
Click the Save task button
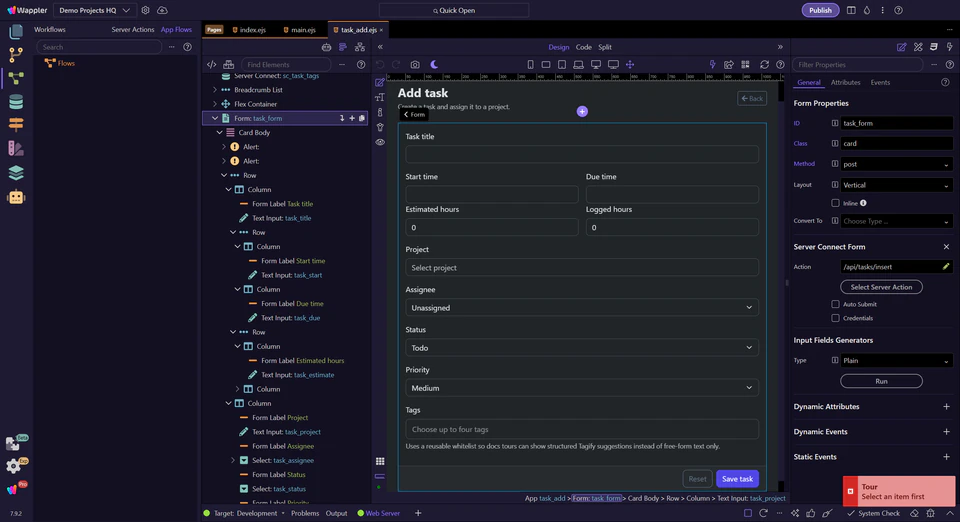click(x=737, y=479)
